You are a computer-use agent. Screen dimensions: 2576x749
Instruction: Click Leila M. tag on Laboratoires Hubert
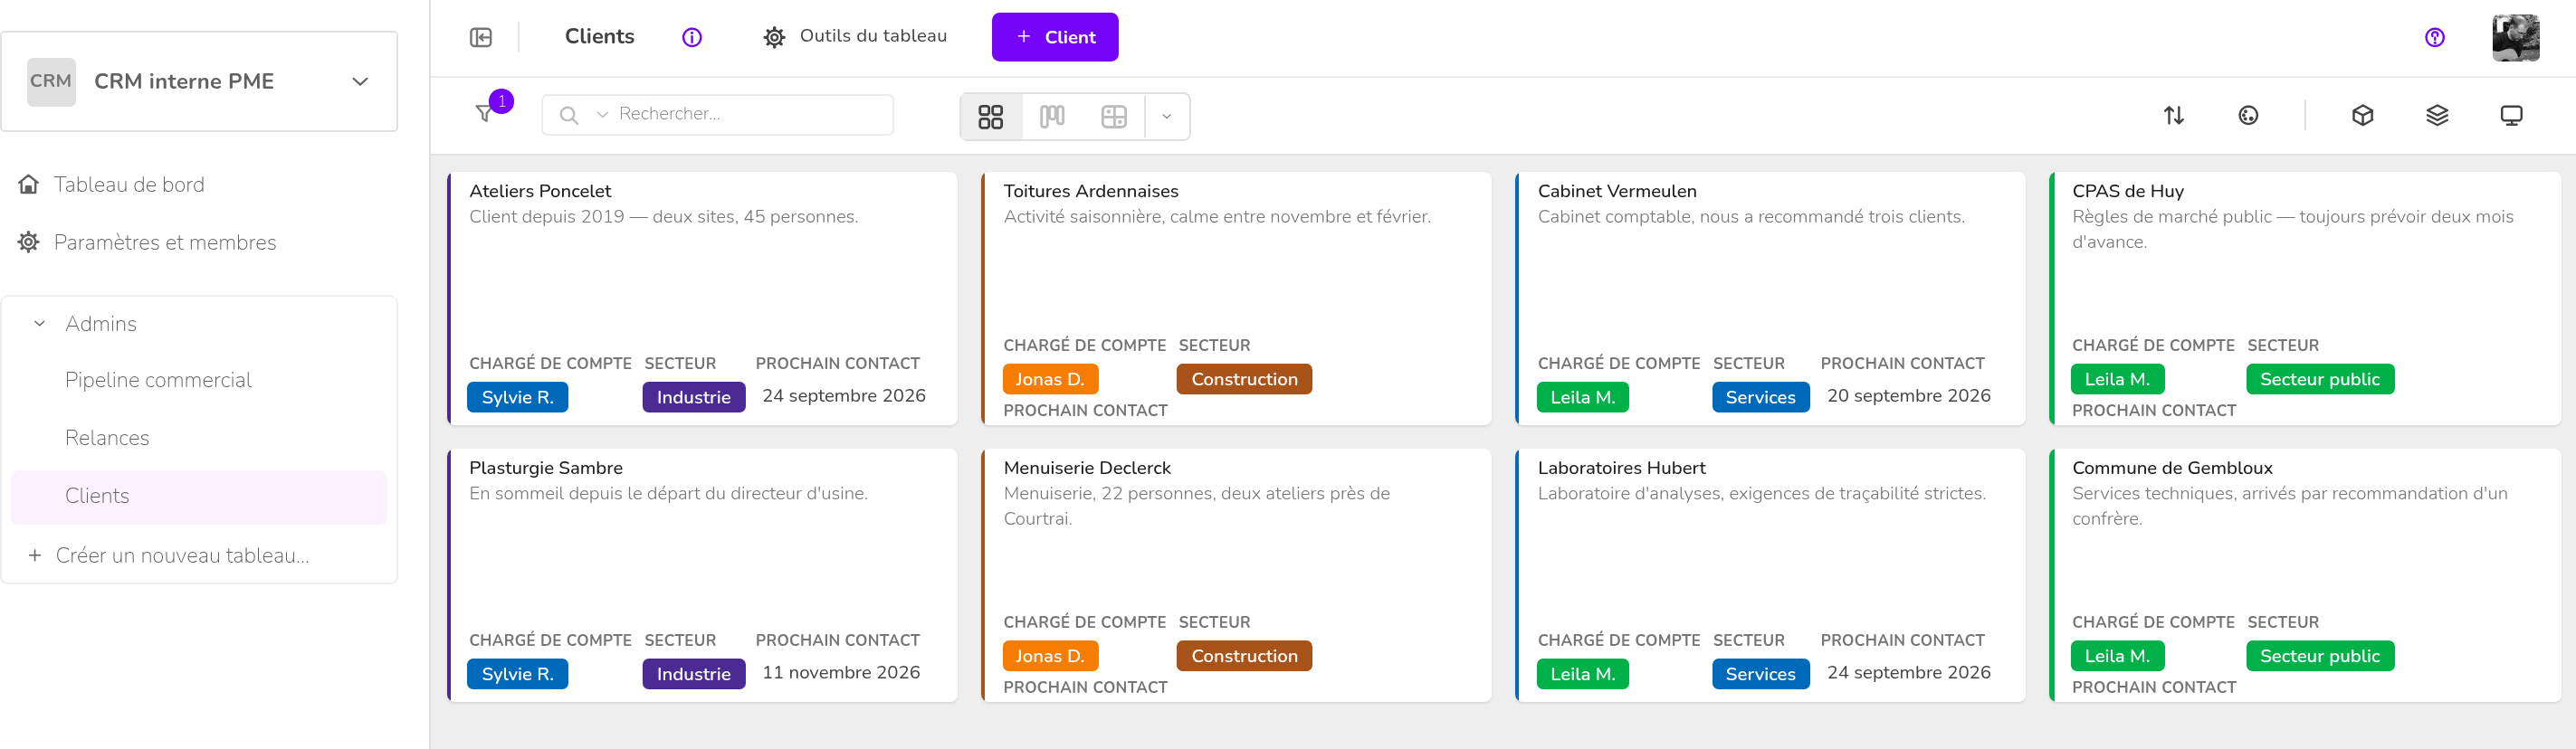point(1582,674)
